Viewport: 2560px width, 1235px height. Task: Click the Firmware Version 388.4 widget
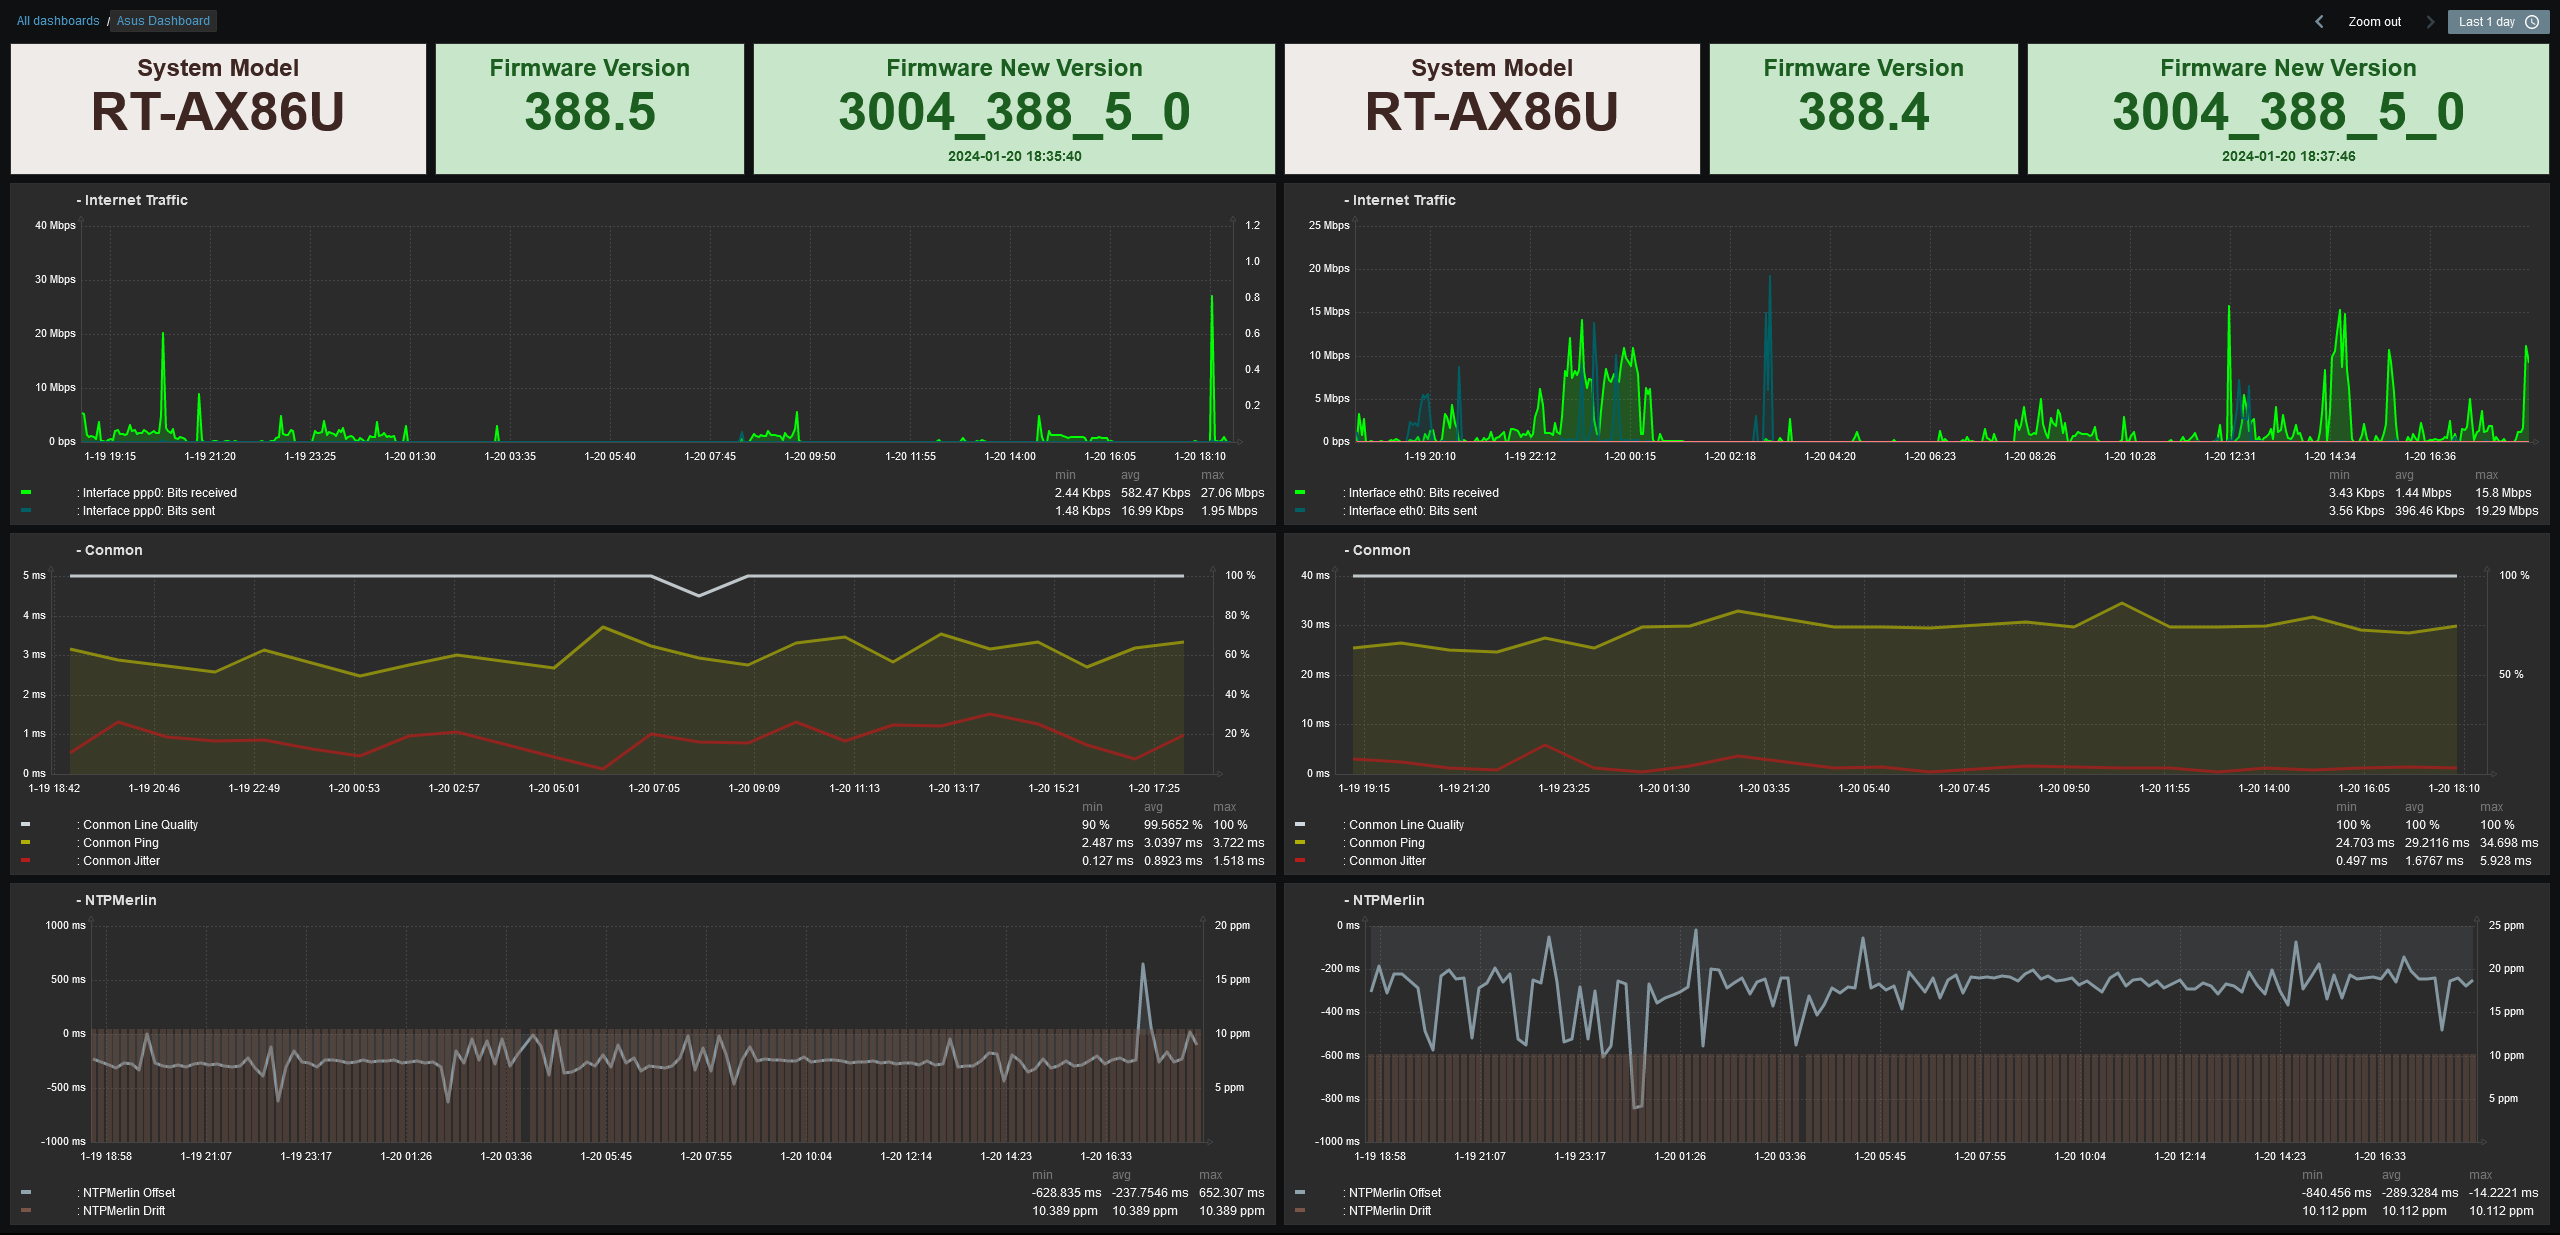coord(1863,109)
